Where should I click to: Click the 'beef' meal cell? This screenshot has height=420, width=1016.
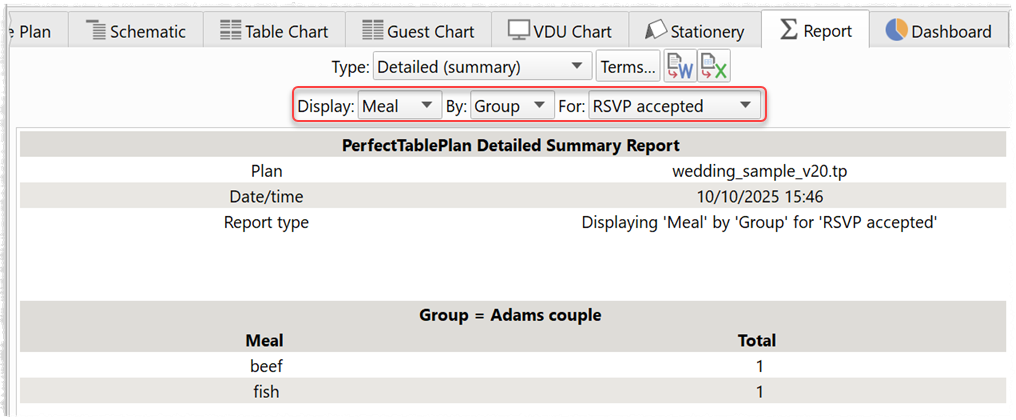(266, 366)
